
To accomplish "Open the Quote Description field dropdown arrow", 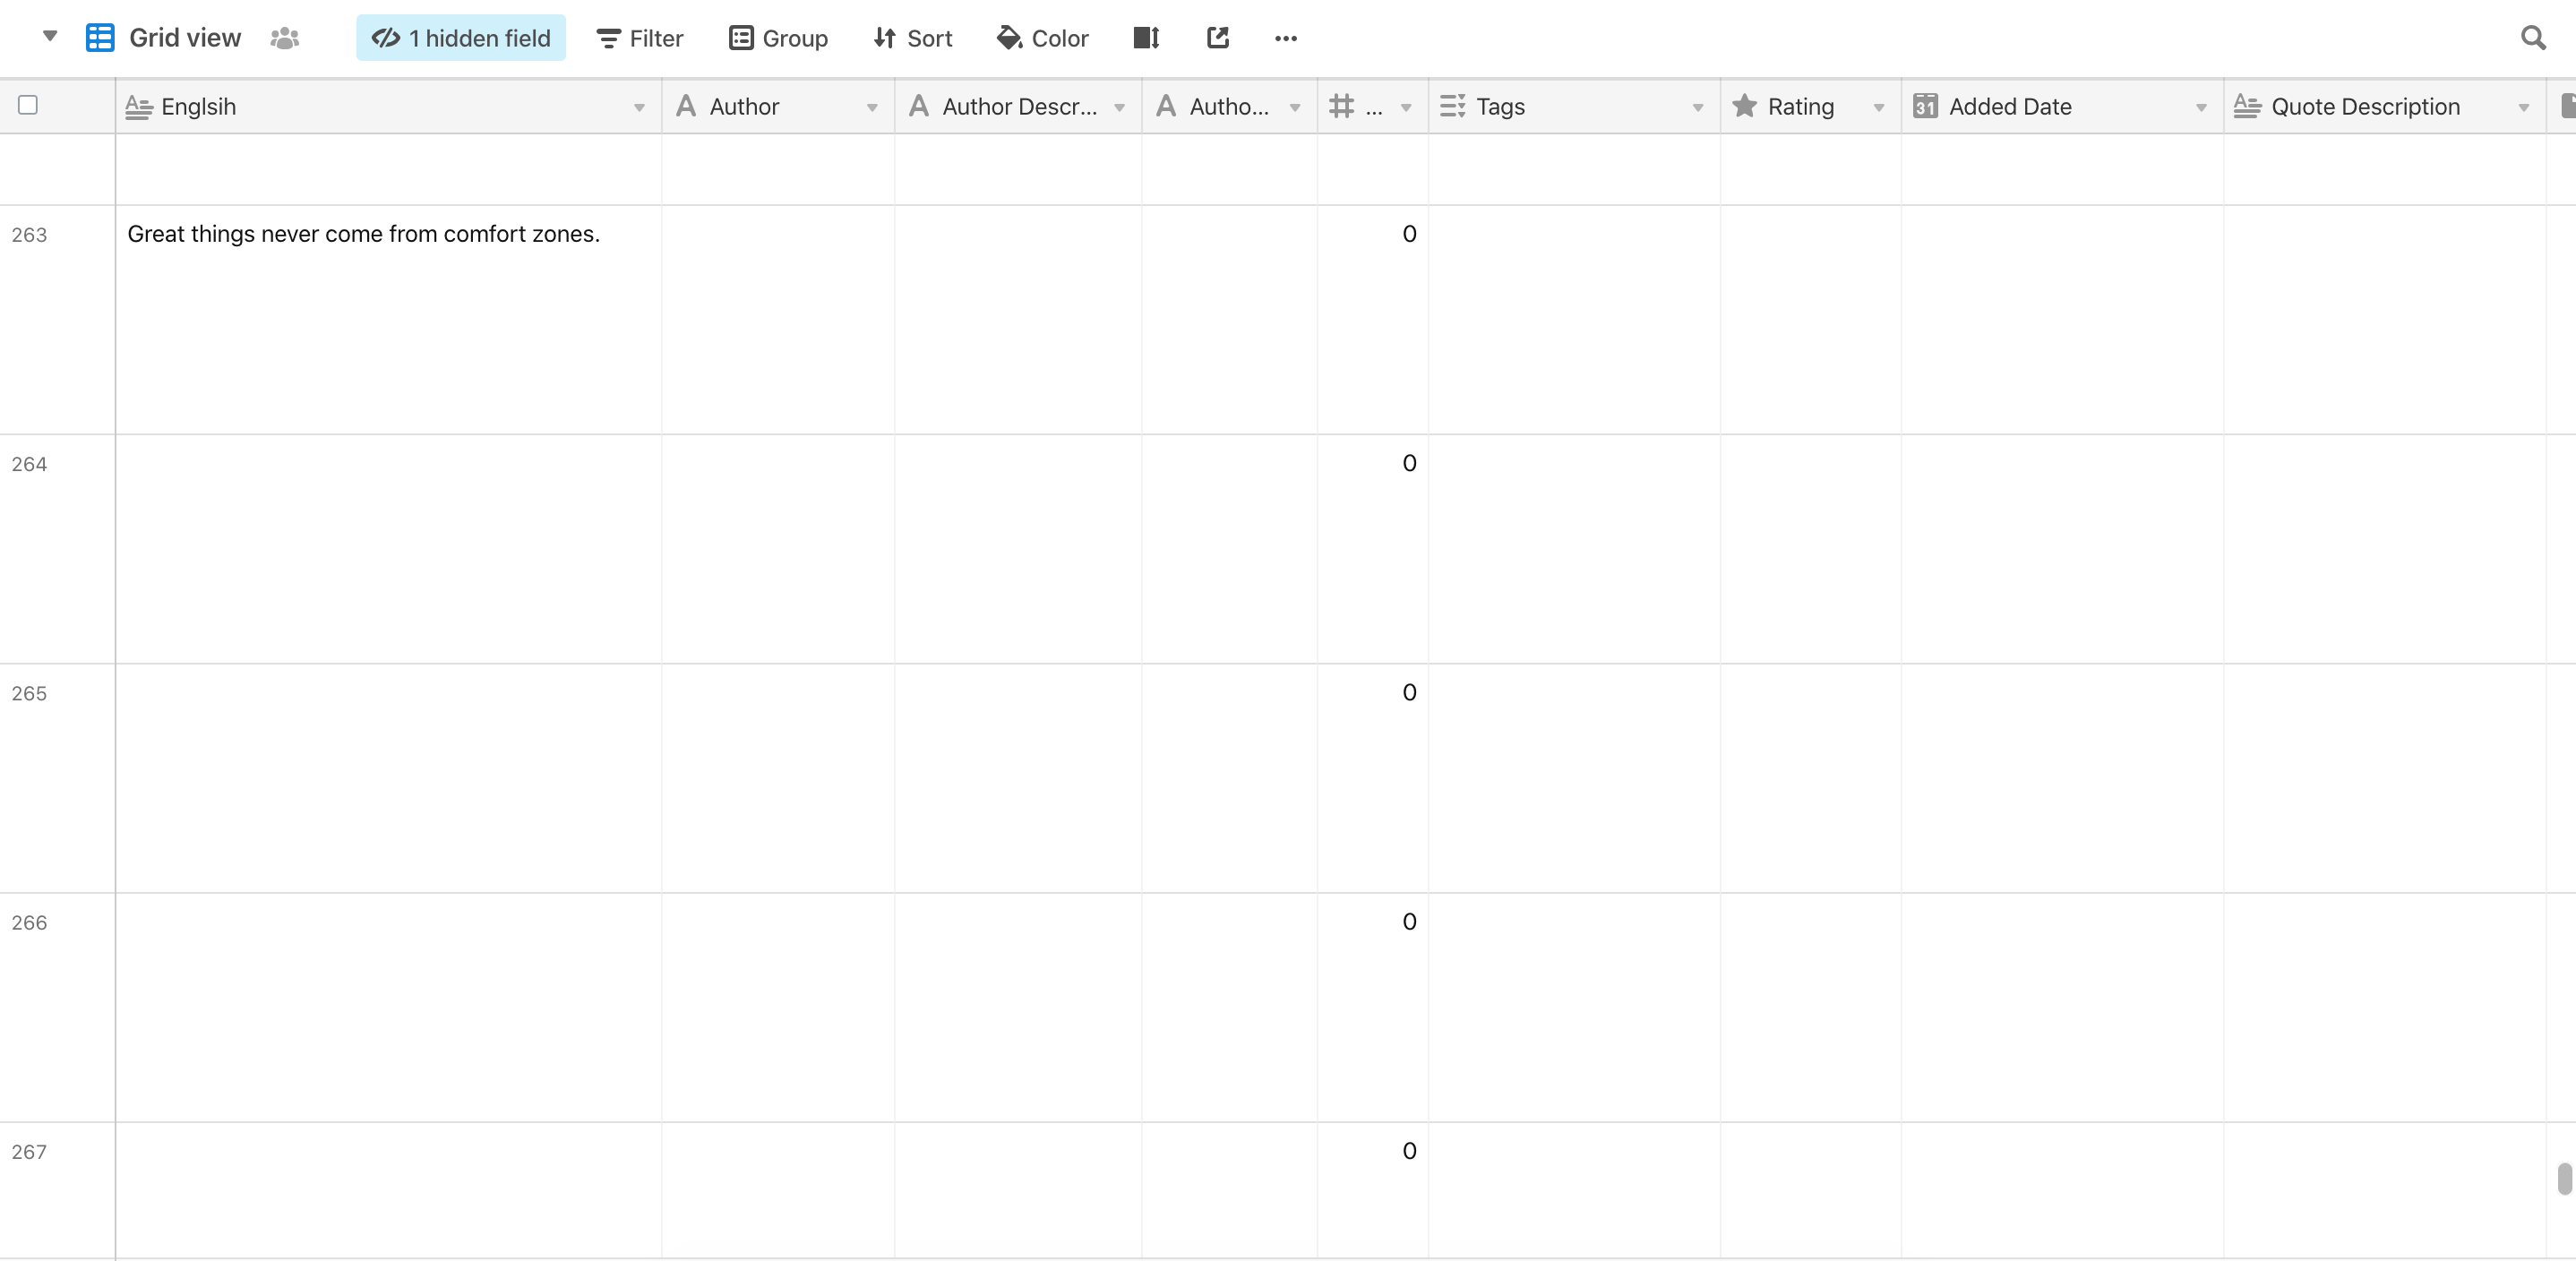I will 2524,107.
